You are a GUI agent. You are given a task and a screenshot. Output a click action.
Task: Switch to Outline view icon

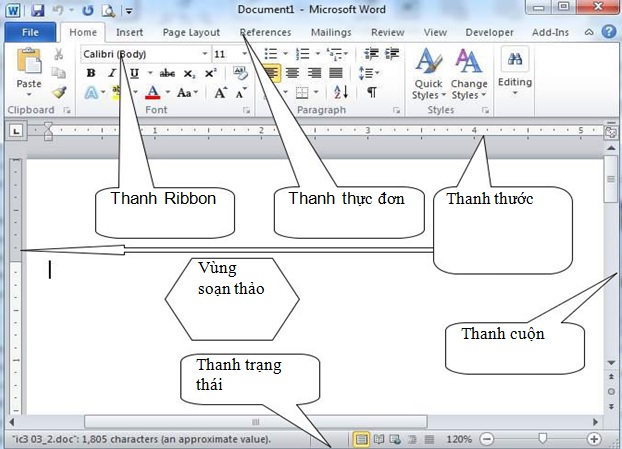pos(412,439)
